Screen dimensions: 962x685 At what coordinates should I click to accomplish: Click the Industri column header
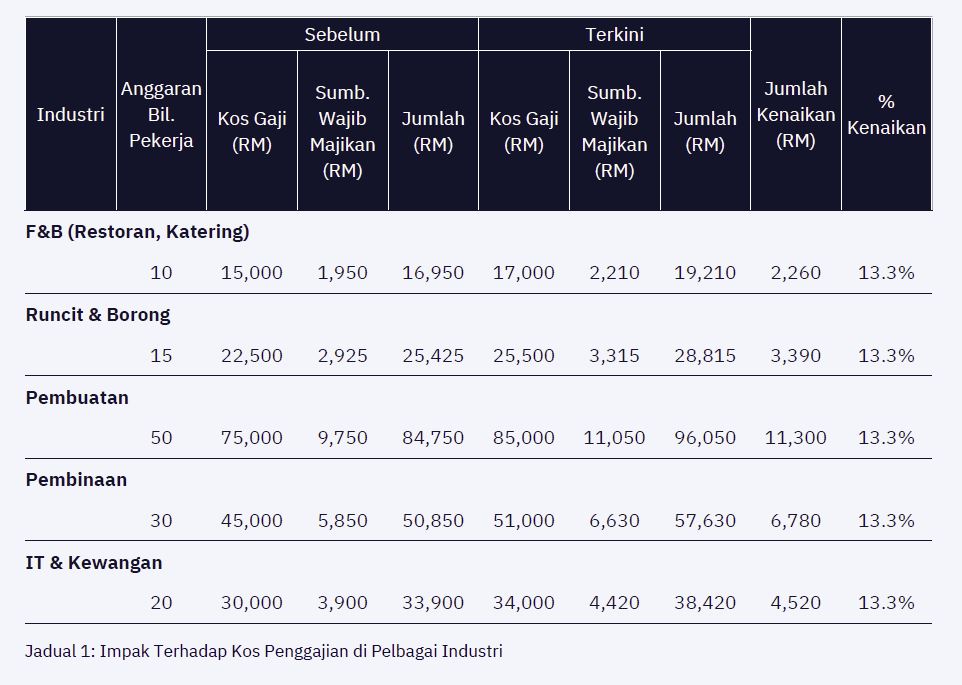pyautogui.click(x=70, y=114)
